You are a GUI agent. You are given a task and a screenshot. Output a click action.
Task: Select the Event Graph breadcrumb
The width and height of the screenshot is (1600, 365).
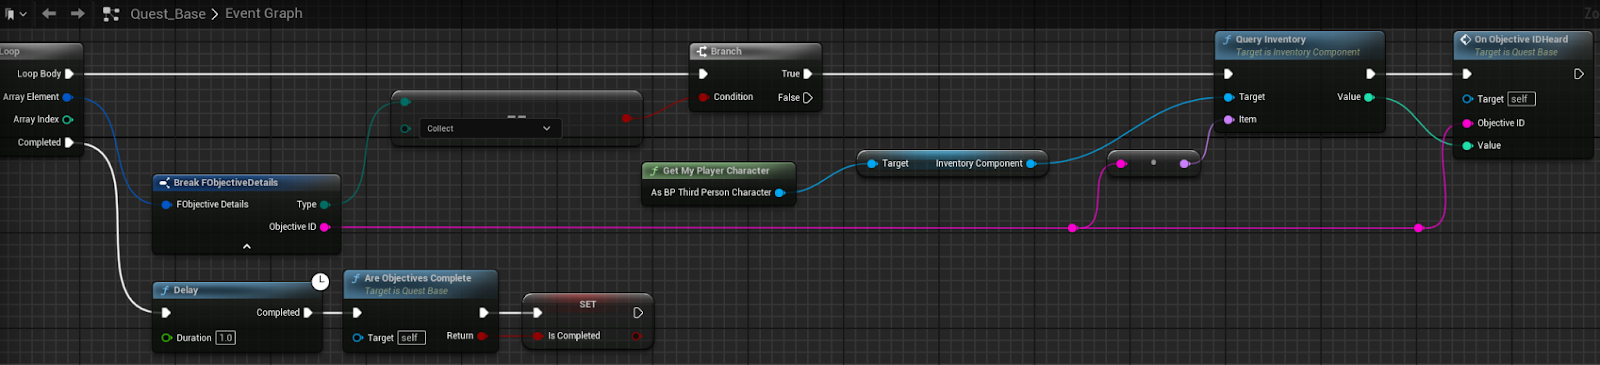pyautogui.click(x=264, y=13)
